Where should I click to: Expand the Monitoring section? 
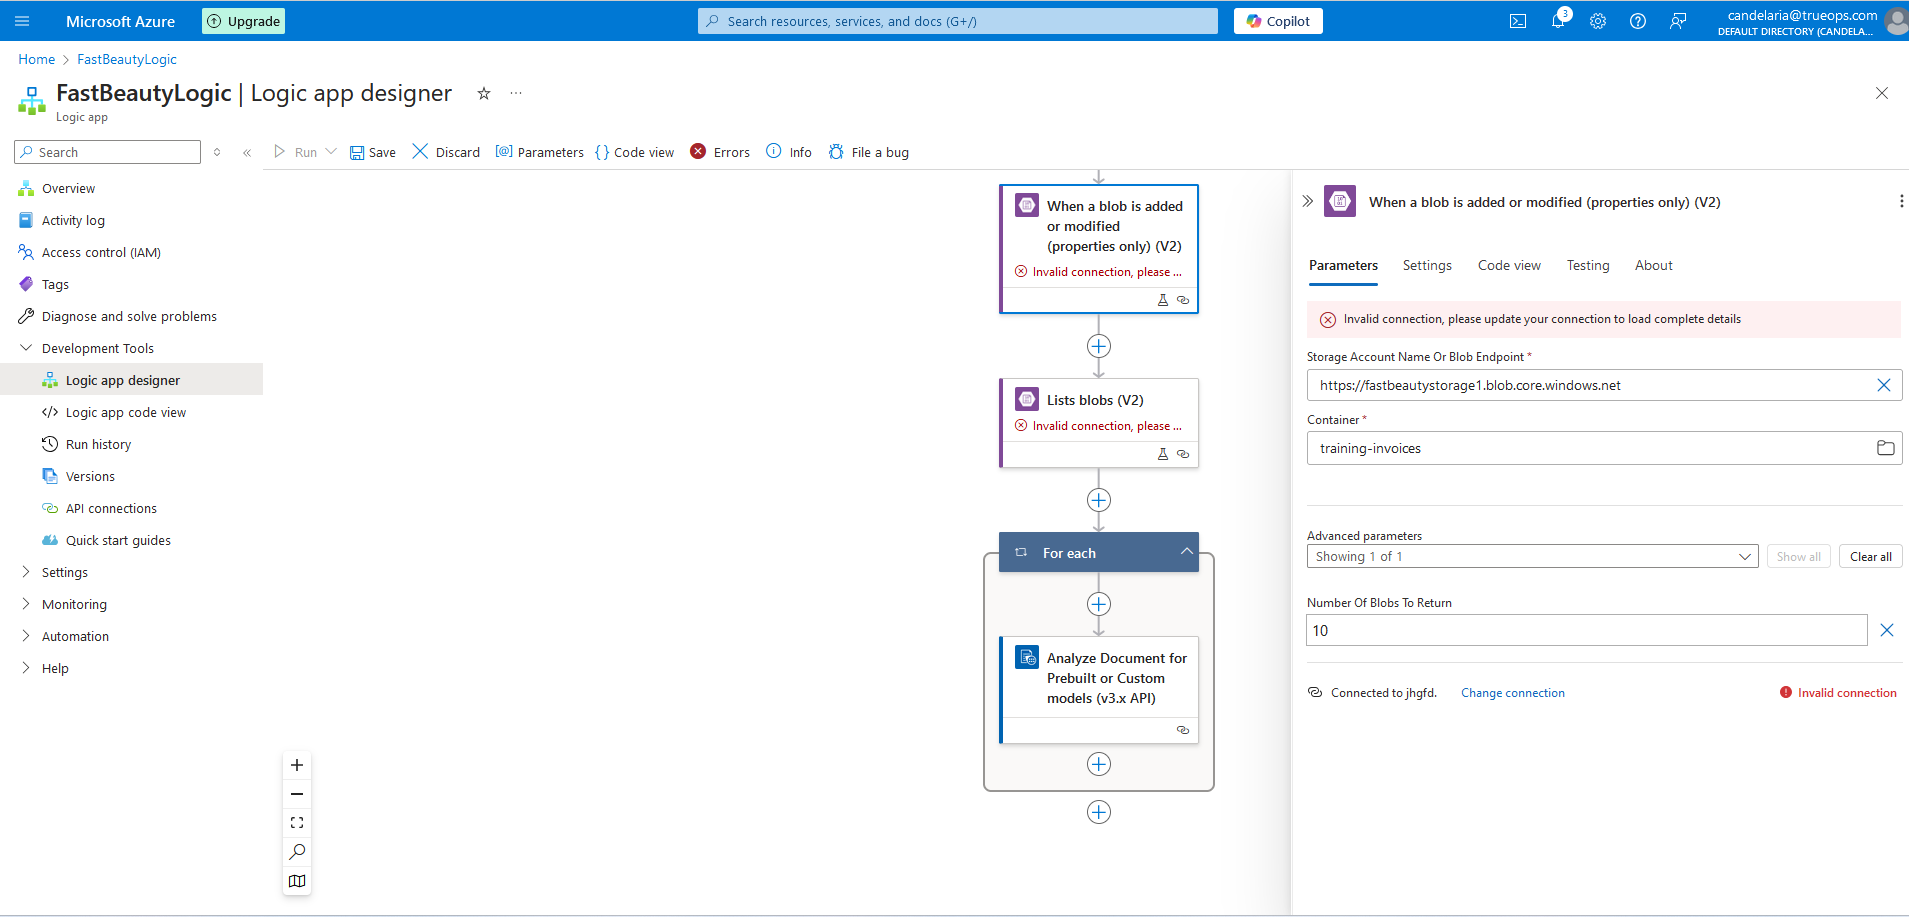click(26, 604)
